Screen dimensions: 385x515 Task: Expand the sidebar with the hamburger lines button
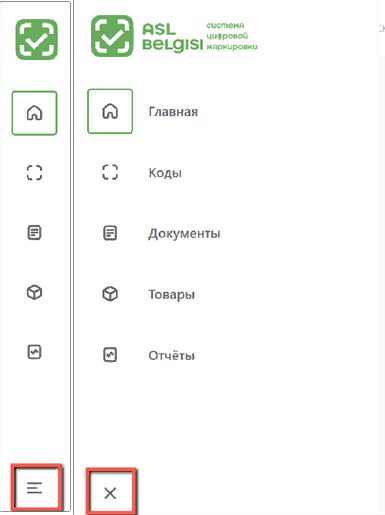pos(36,488)
